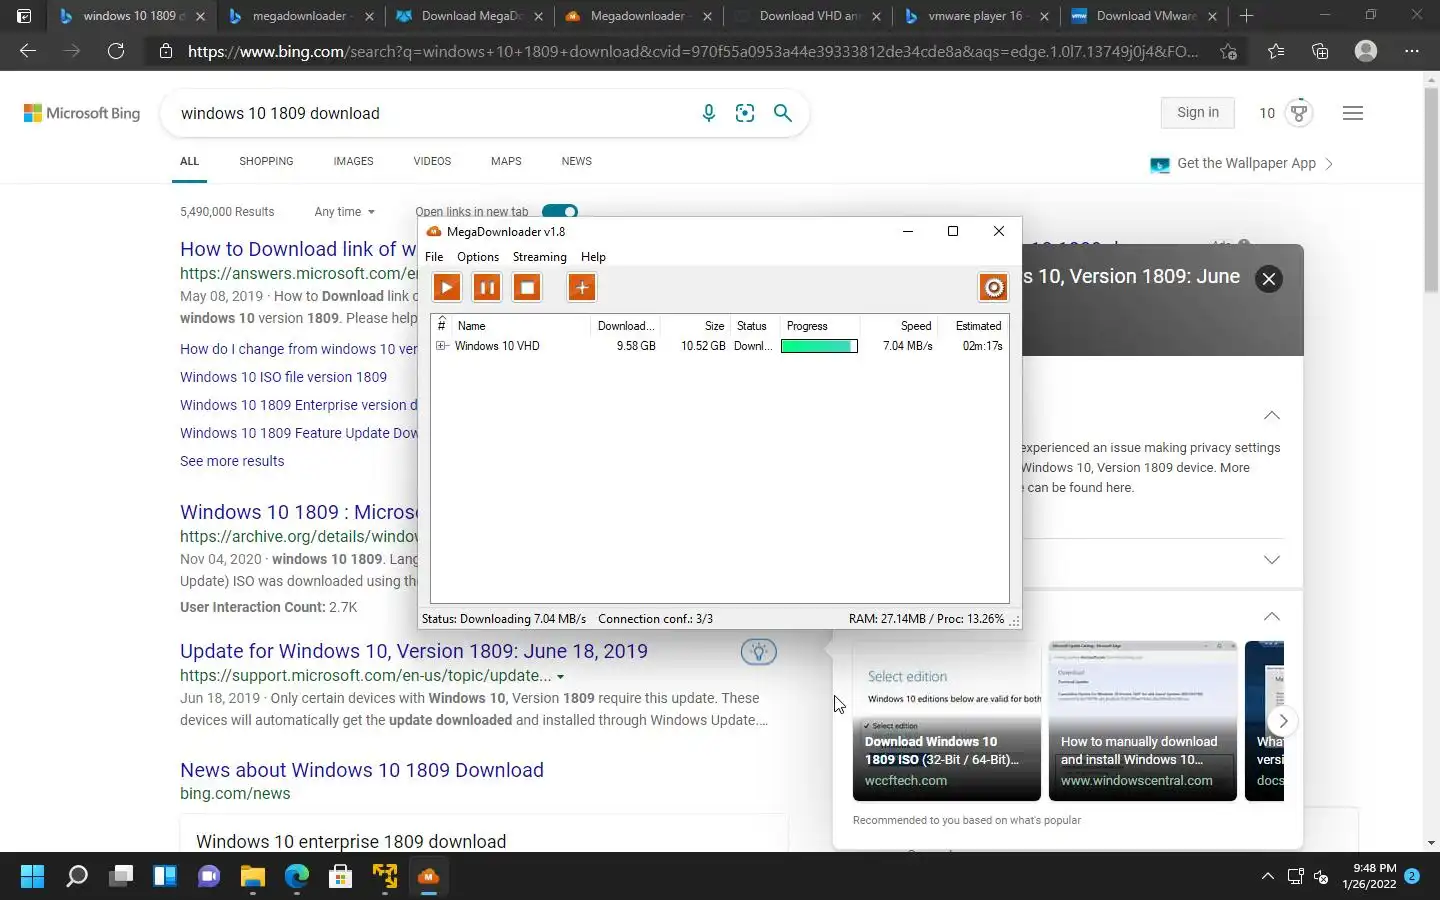The image size is (1440, 900).
Task: Switch to the SHOPPING search tab
Action: (x=266, y=161)
